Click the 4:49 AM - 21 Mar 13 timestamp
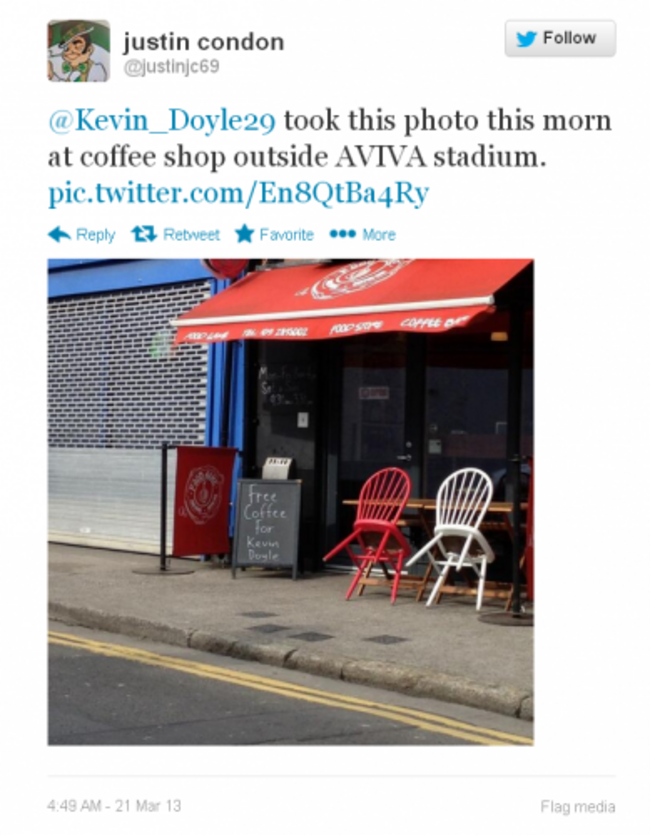Screen dimensions: 650x835 pyautogui.click(x=114, y=806)
